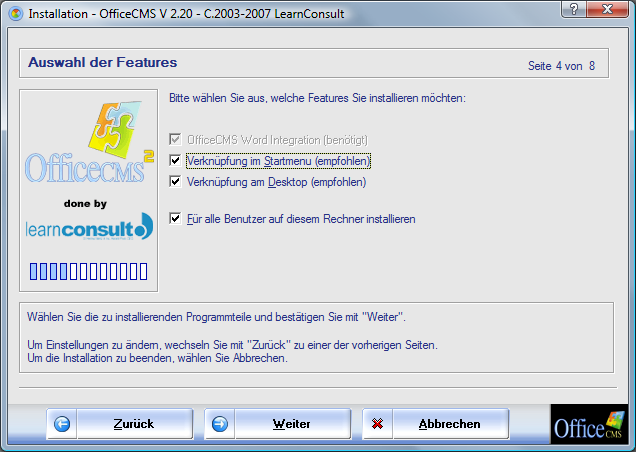
Task: Click the blue back arrow icon
Action: (62, 424)
